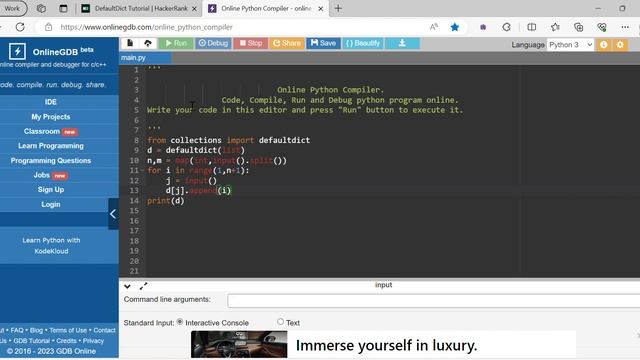This screenshot has height=360, width=640.
Task: Click the upload file icon in editor toolbar
Action: click(148, 43)
